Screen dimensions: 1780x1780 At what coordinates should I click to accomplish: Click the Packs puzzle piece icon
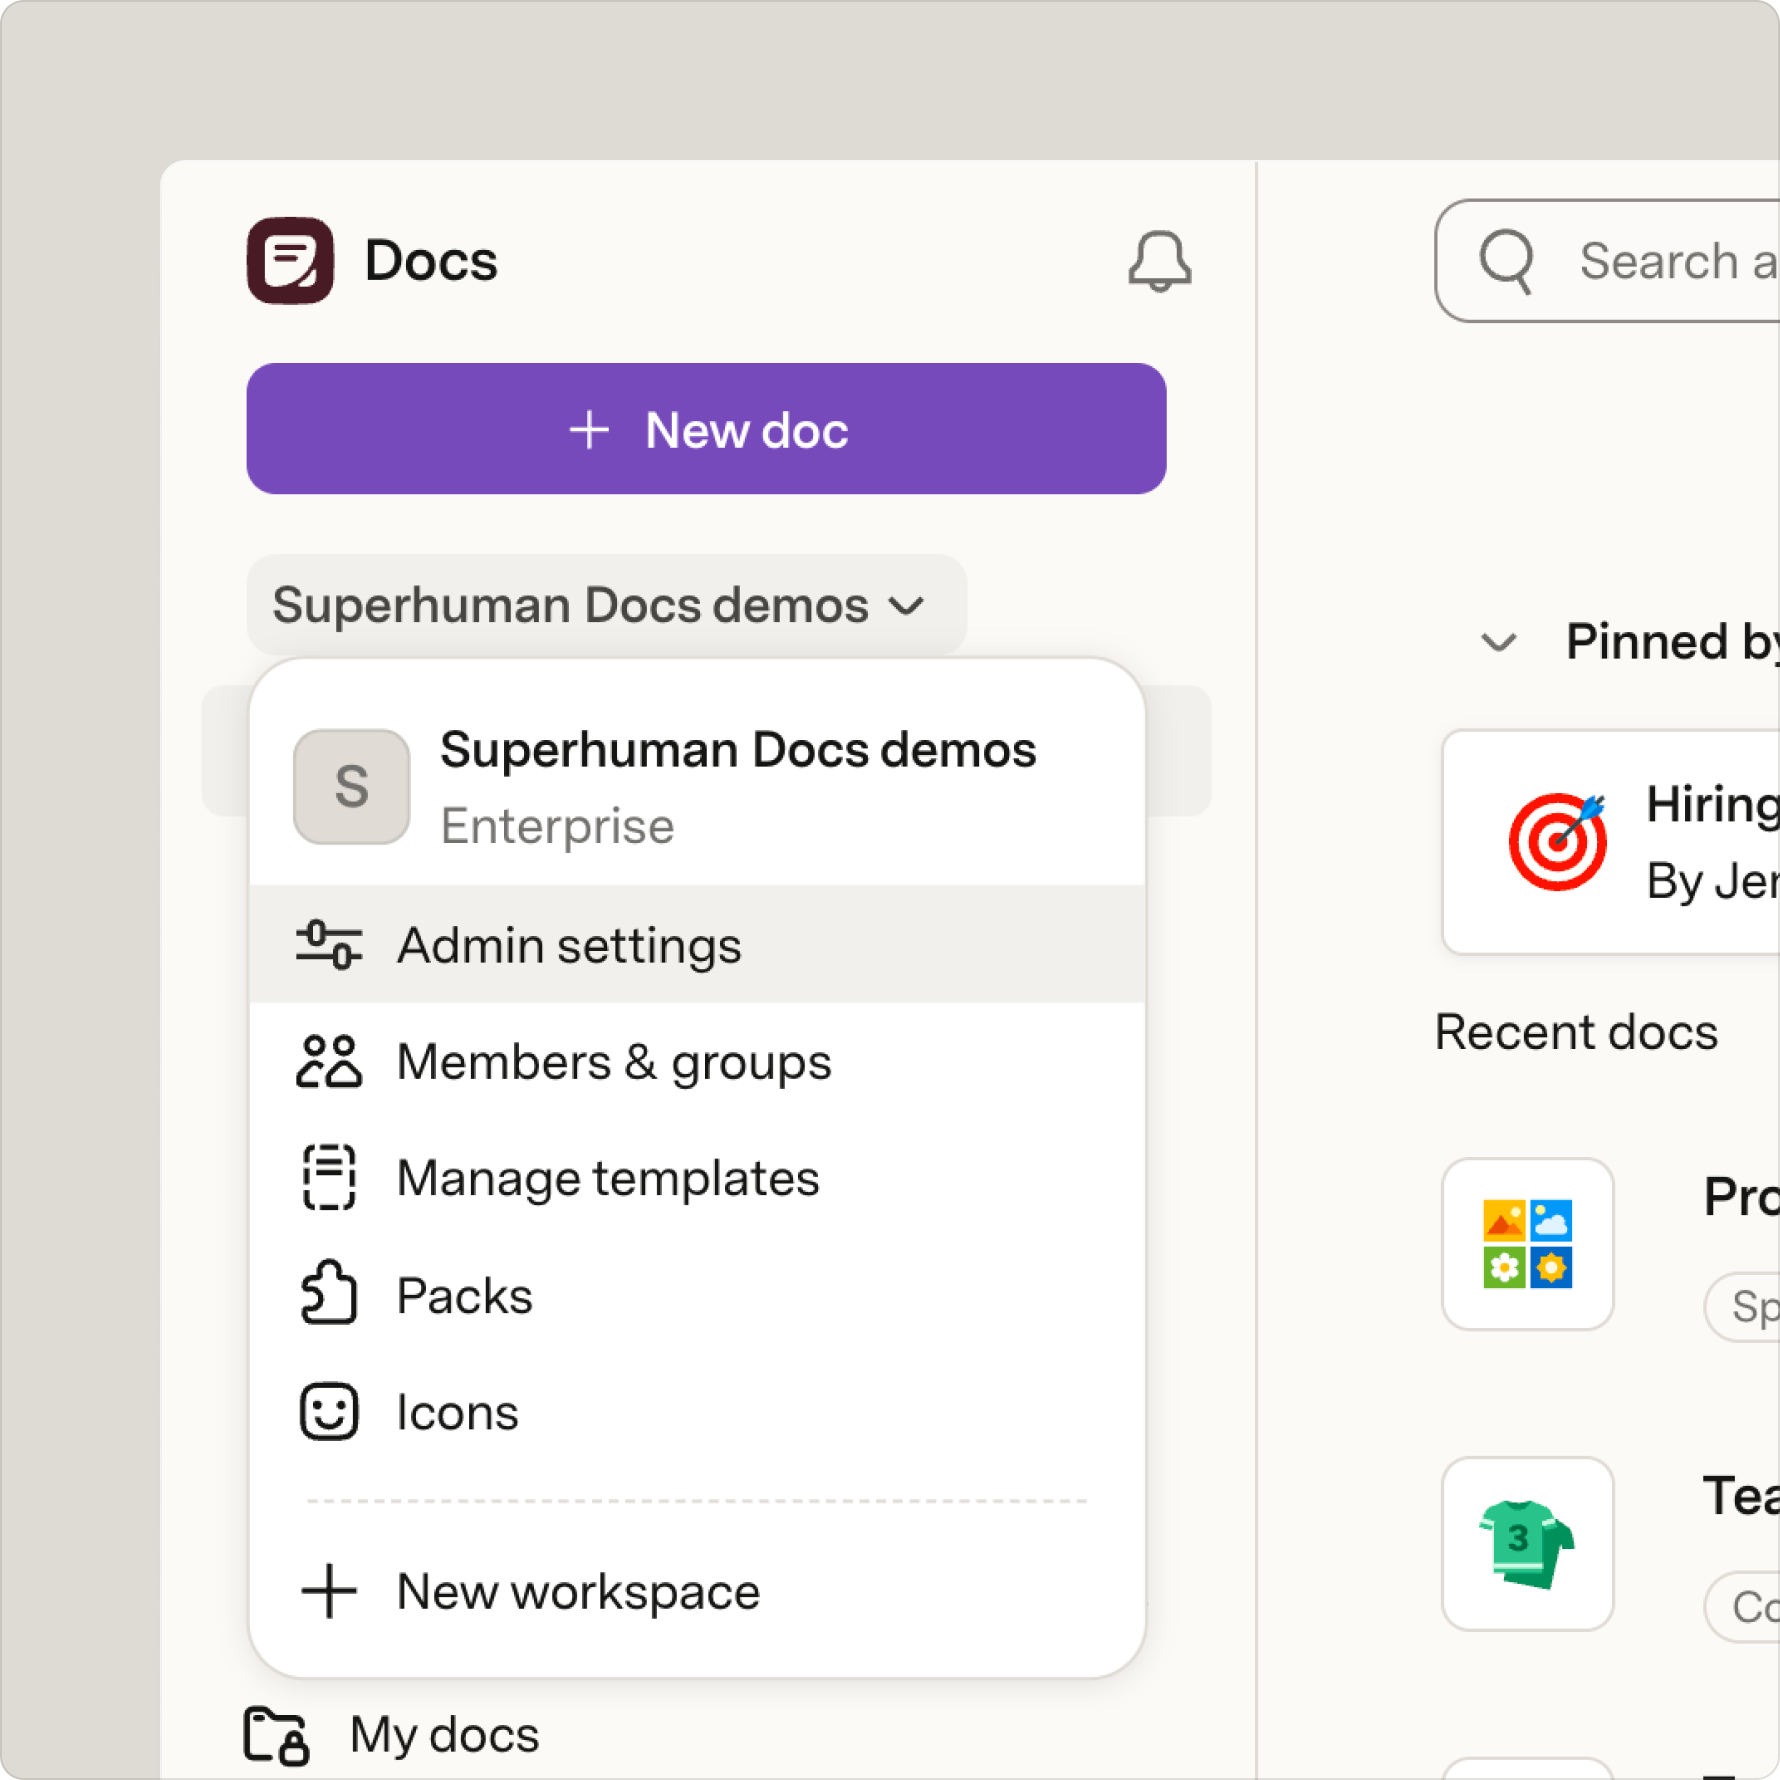(329, 1293)
